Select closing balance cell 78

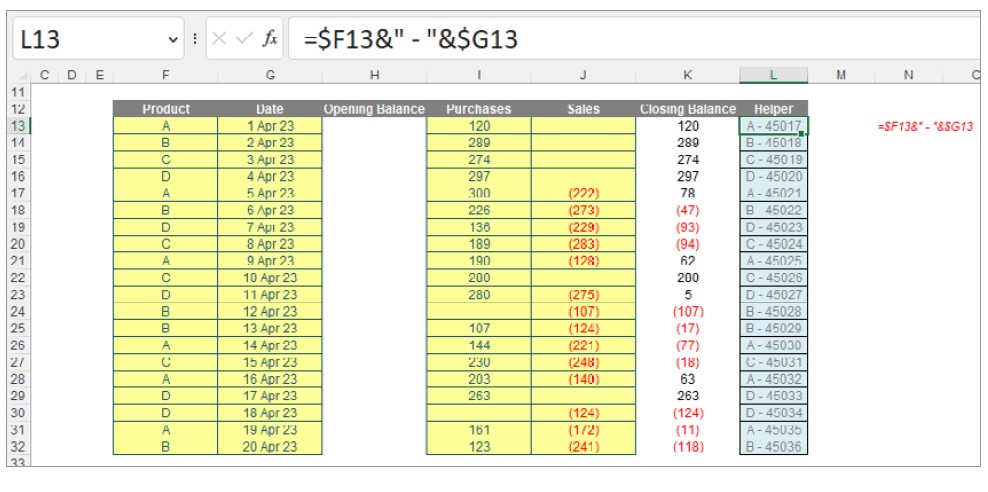pos(687,193)
